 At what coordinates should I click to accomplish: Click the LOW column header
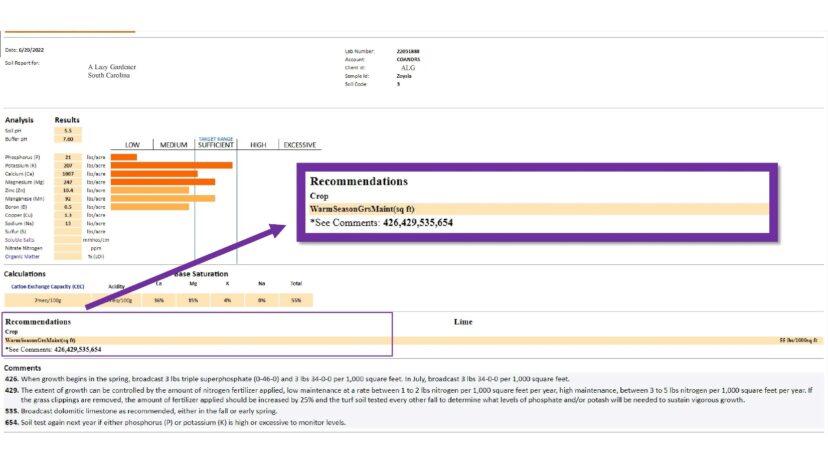(x=132, y=145)
